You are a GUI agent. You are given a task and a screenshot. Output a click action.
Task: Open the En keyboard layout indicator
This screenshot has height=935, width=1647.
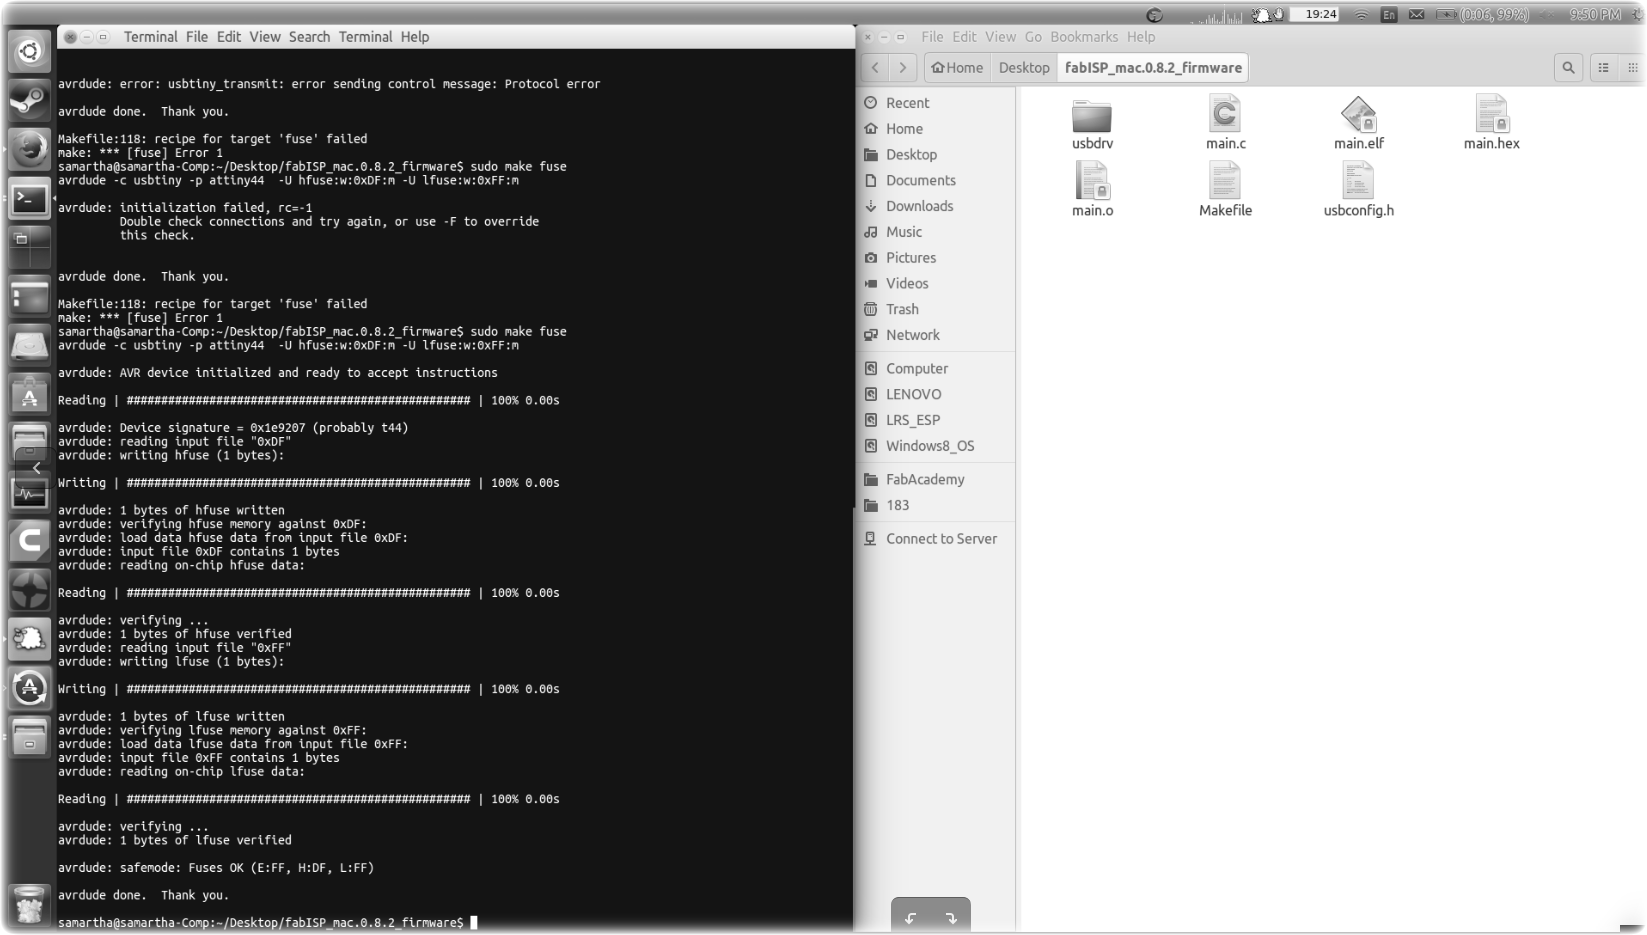[1388, 14]
